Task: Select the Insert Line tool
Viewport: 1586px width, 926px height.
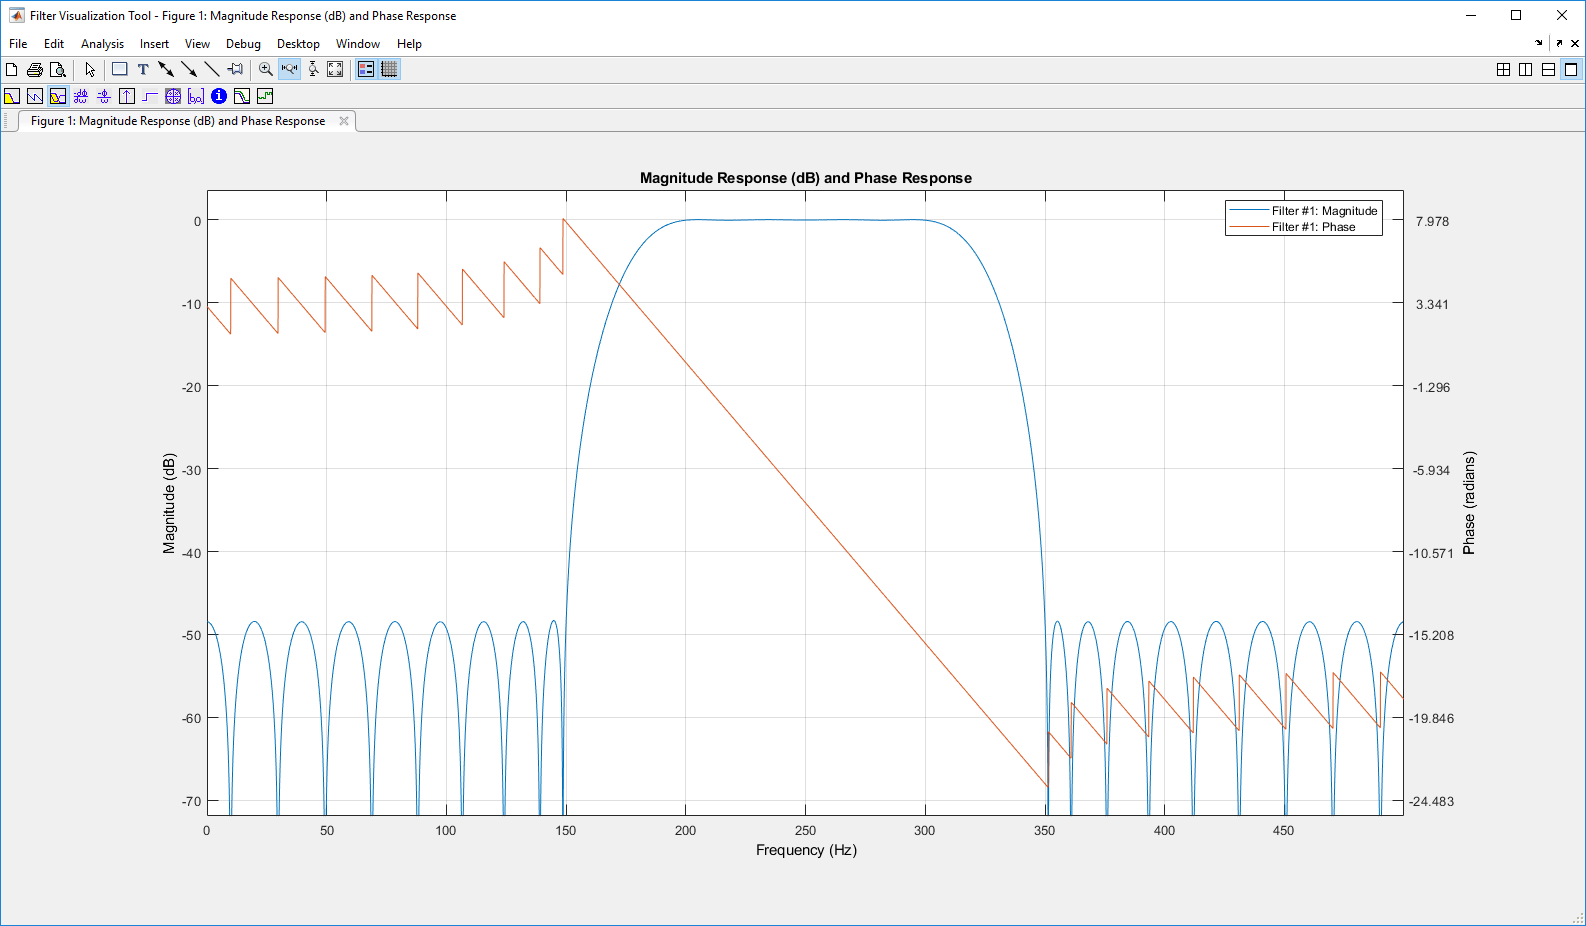Action: coord(212,69)
